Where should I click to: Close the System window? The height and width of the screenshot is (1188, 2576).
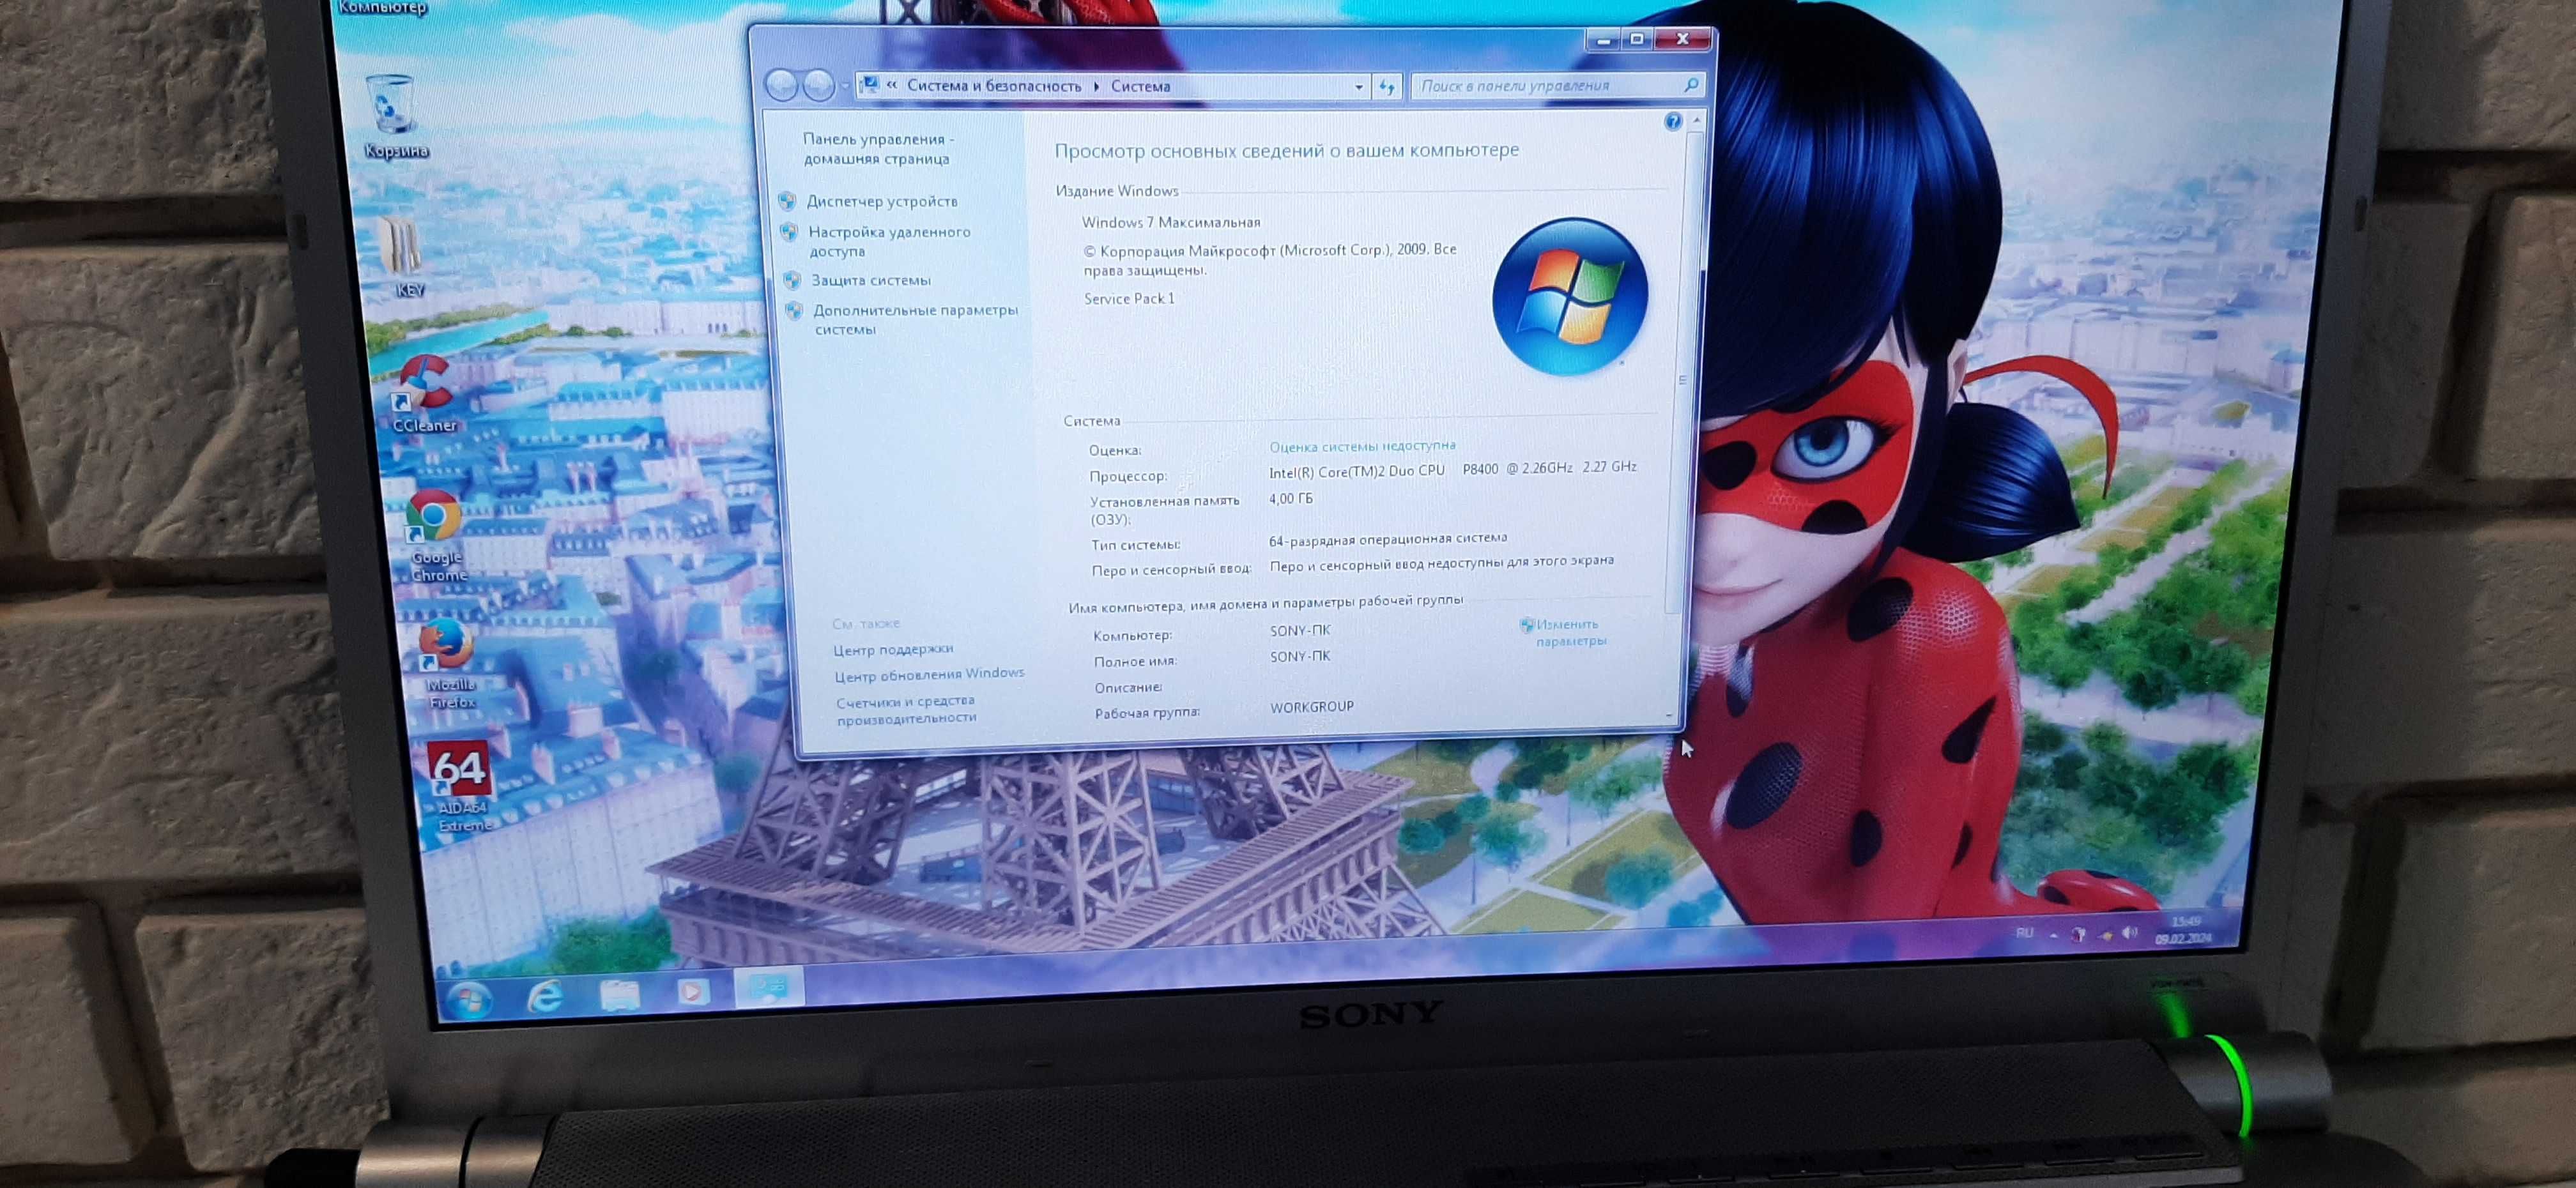click(x=1683, y=39)
